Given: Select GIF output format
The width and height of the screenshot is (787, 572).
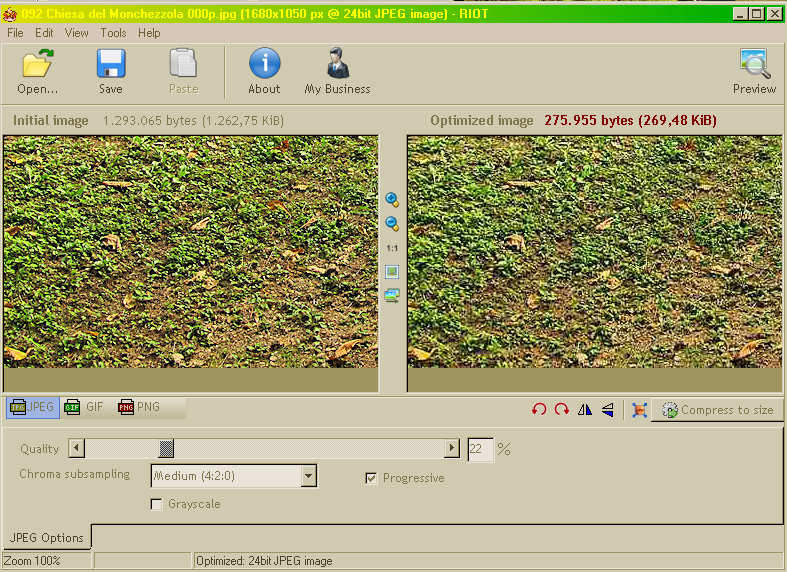Looking at the screenshot, I should coord(84,407).
